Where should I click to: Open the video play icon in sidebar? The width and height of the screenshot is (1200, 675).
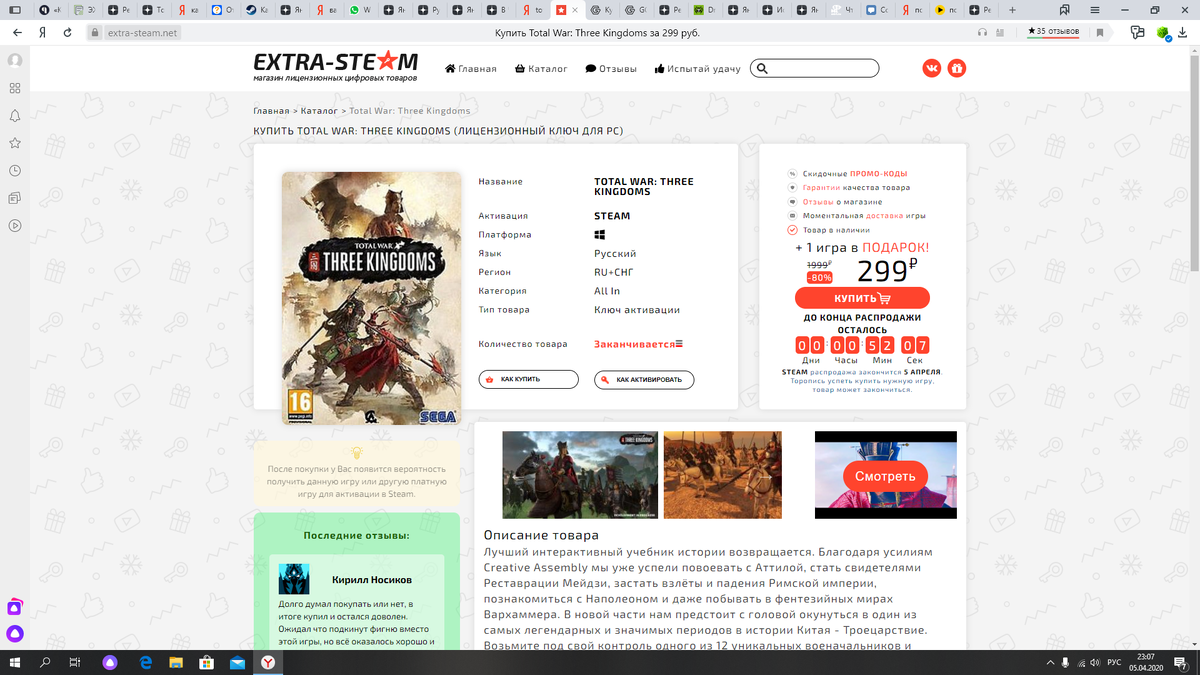15,226
